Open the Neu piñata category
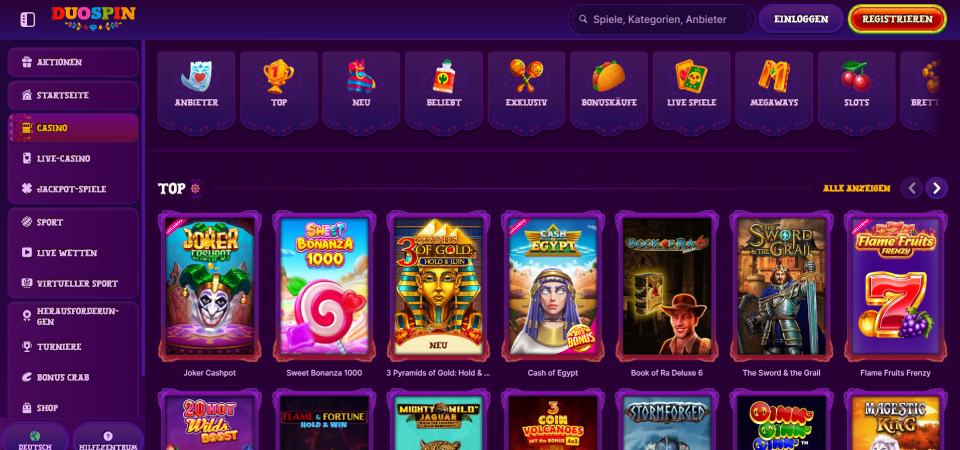The image size is (960, 450). [x=361, y=89]
